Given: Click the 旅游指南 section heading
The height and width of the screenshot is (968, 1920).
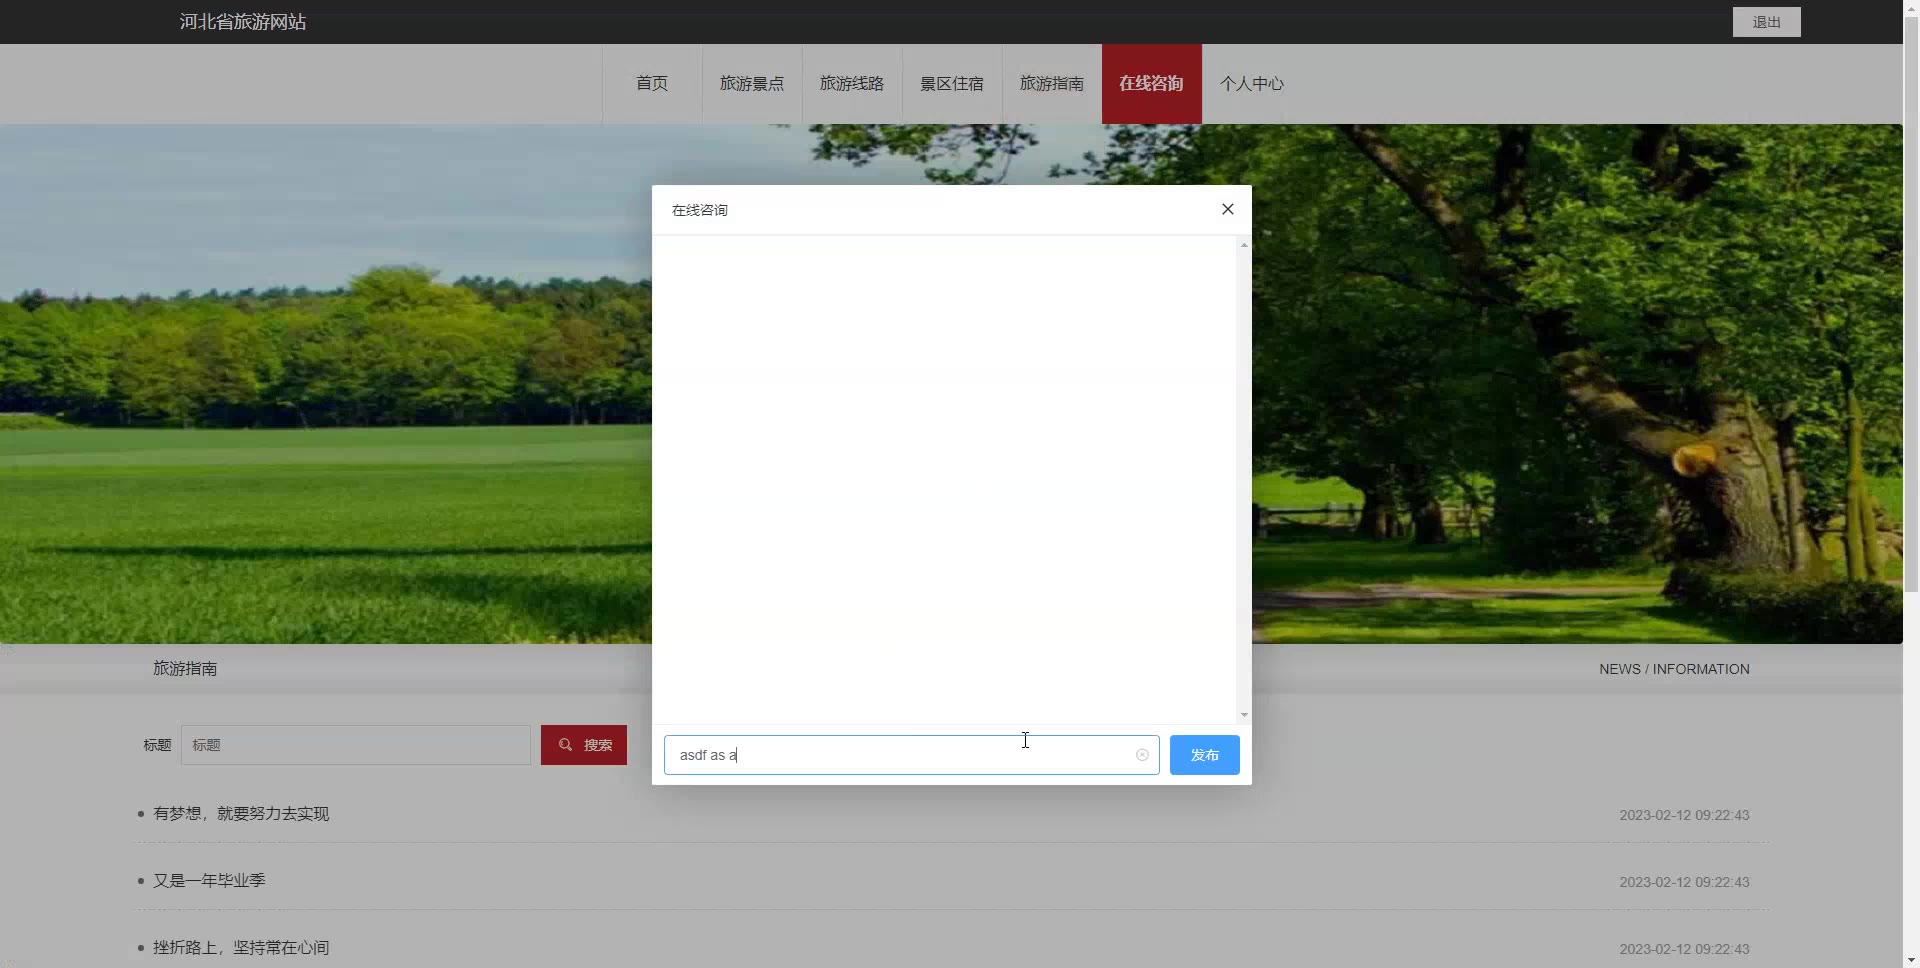Looking at the screenshot, I should click(185, 669).
